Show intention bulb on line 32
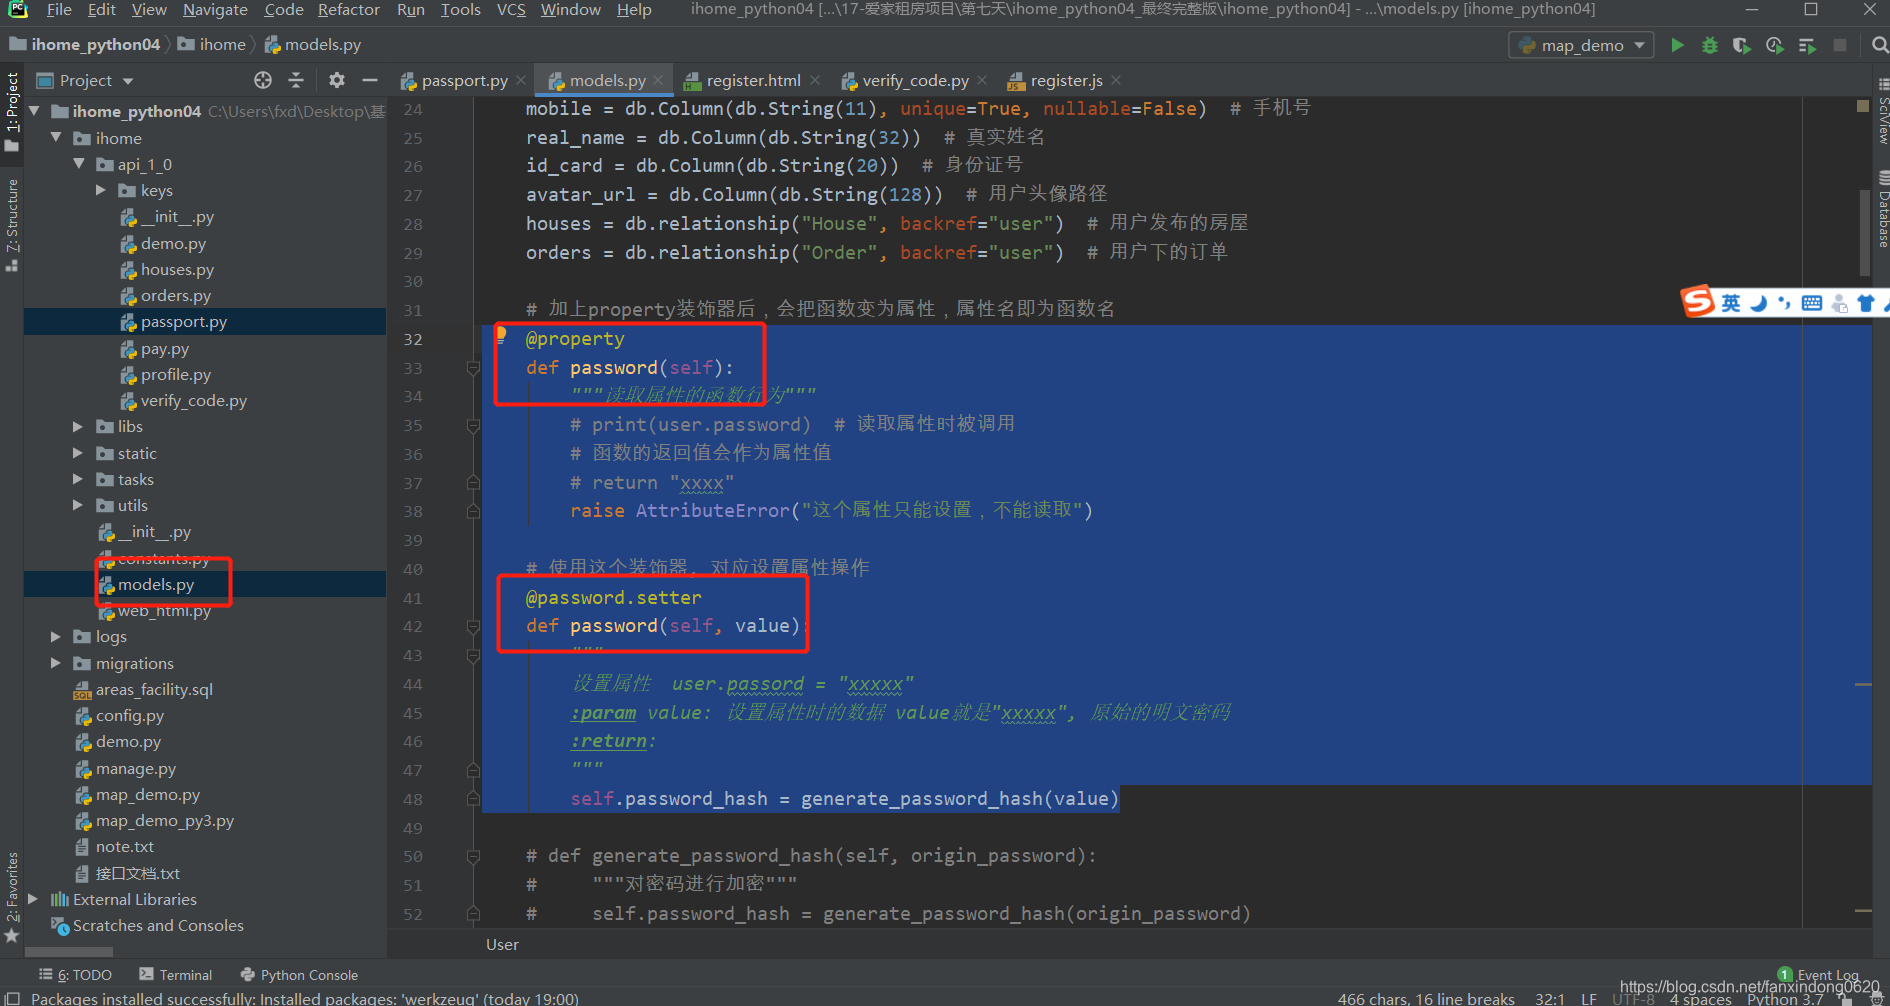Screen dimensions: 1890x1006 (x=501, y=335)
